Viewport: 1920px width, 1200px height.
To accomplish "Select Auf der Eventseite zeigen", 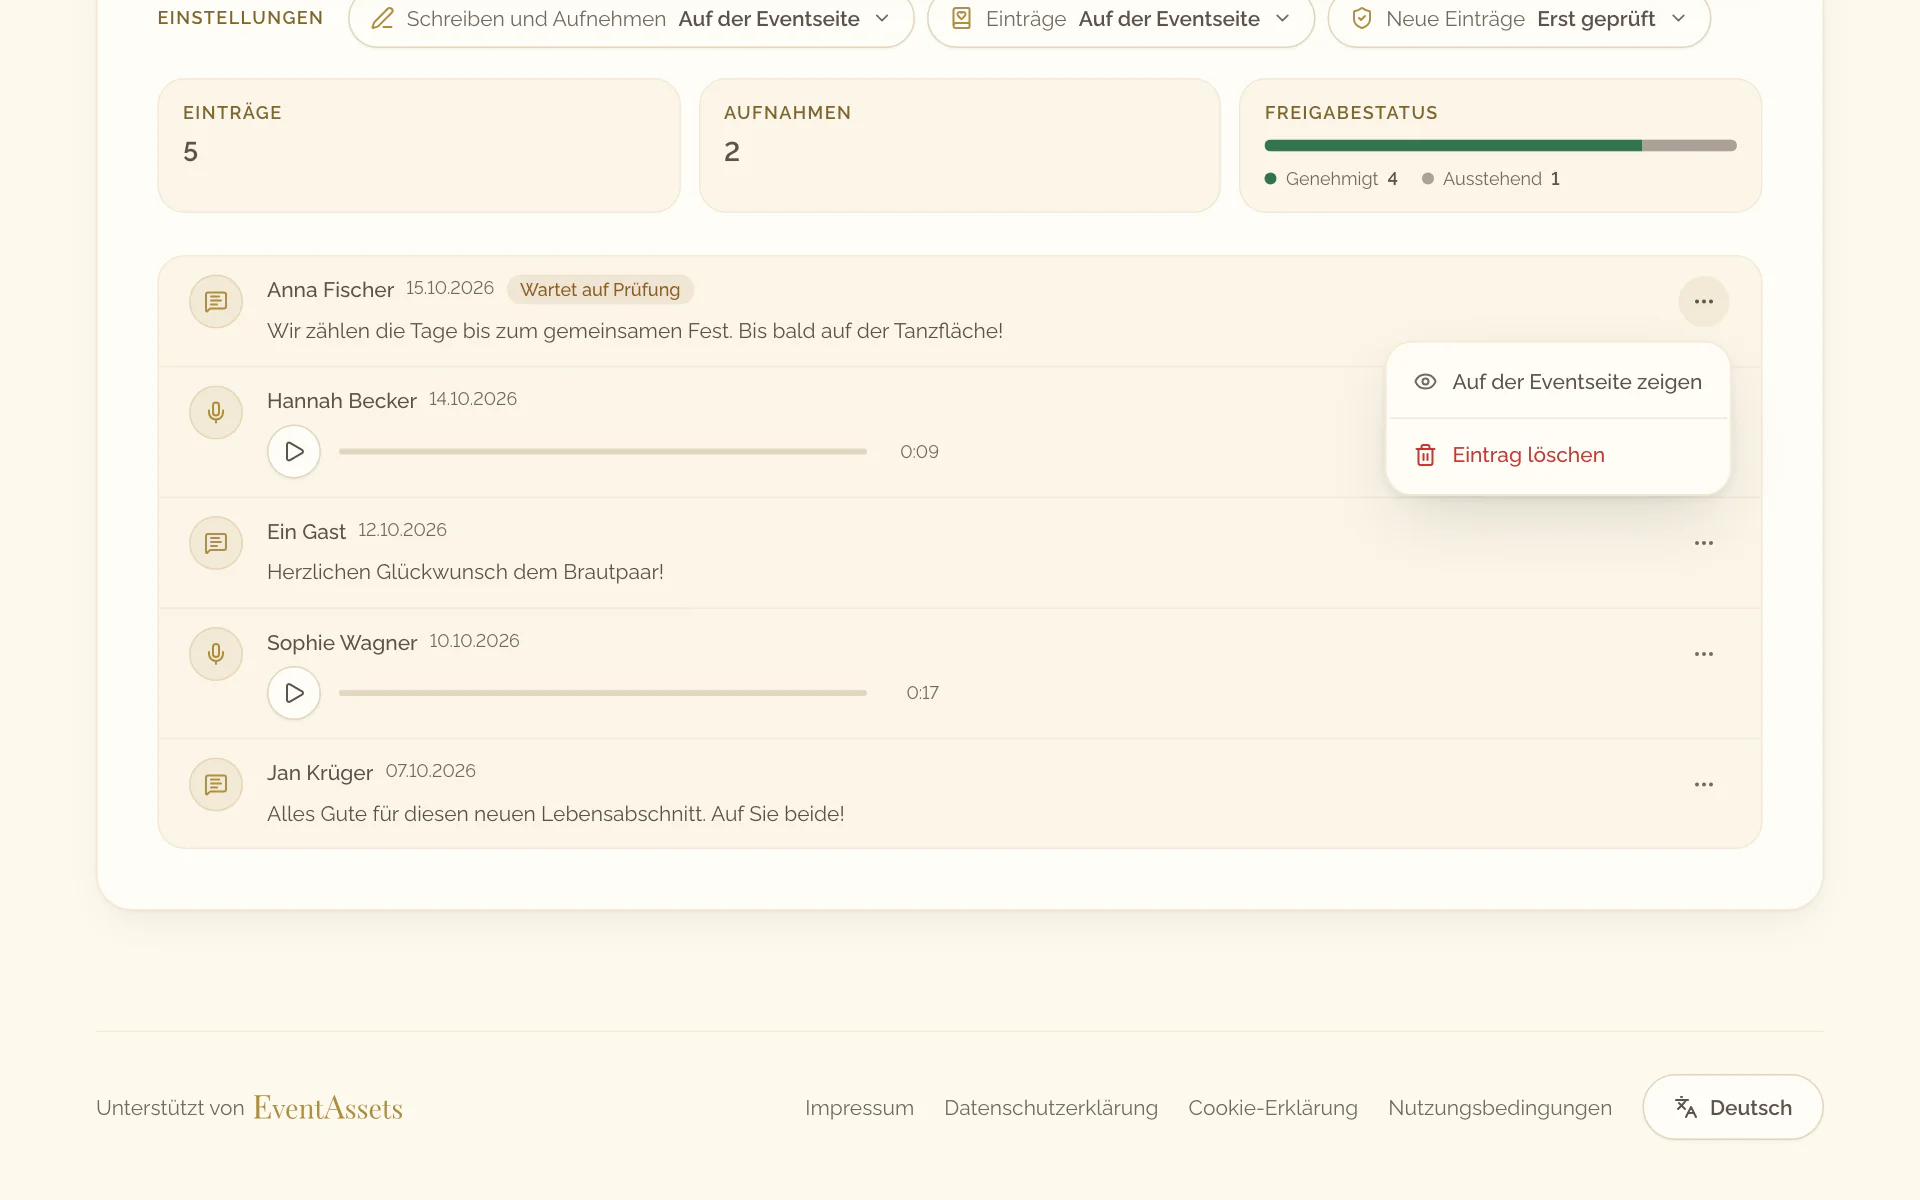I will [1558, 382].
